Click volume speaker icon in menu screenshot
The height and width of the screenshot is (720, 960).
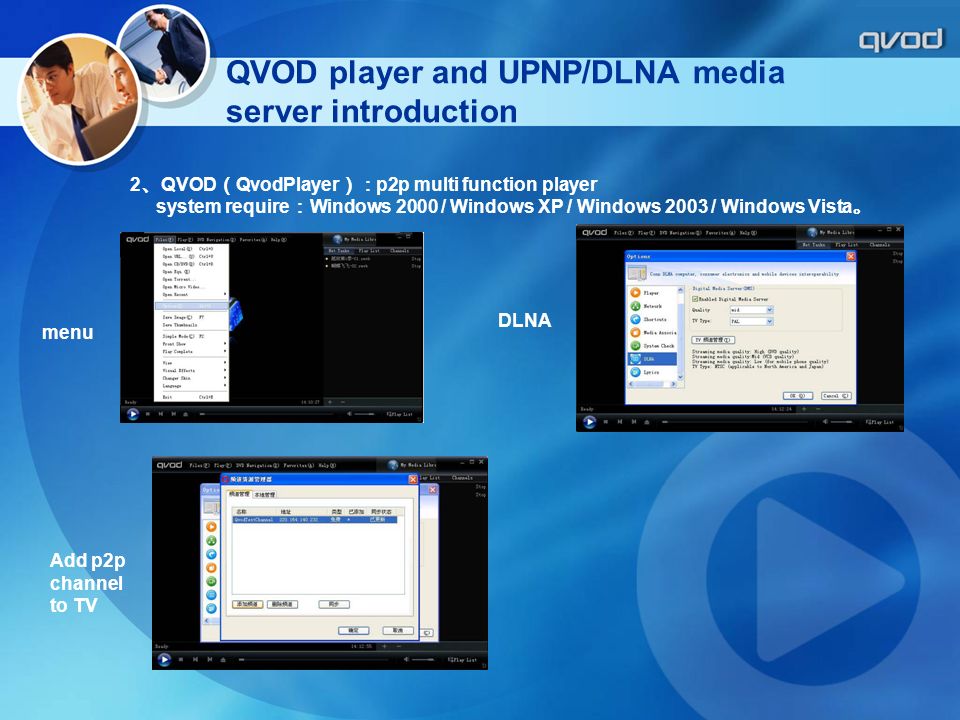pyautogui.click(x=350, y=414)
